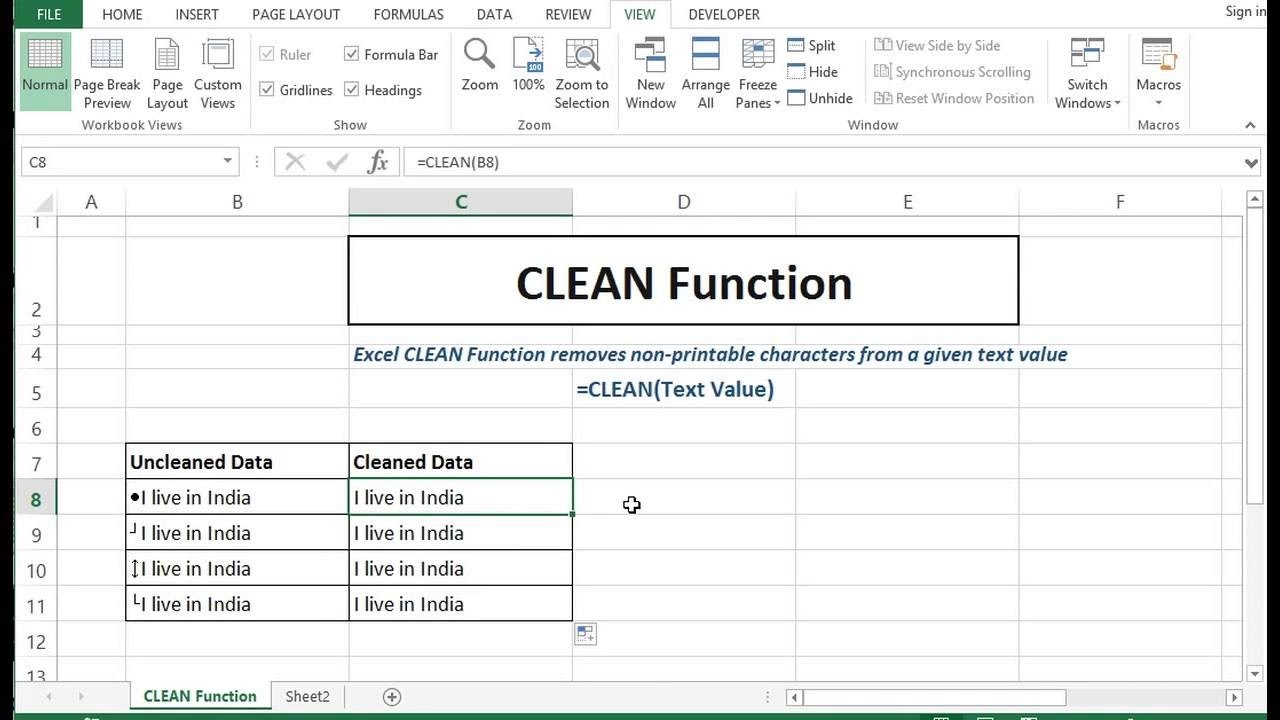Add a new sheet with plus icon
This screenshot has width=1280, height=720.
pos(392,696)
